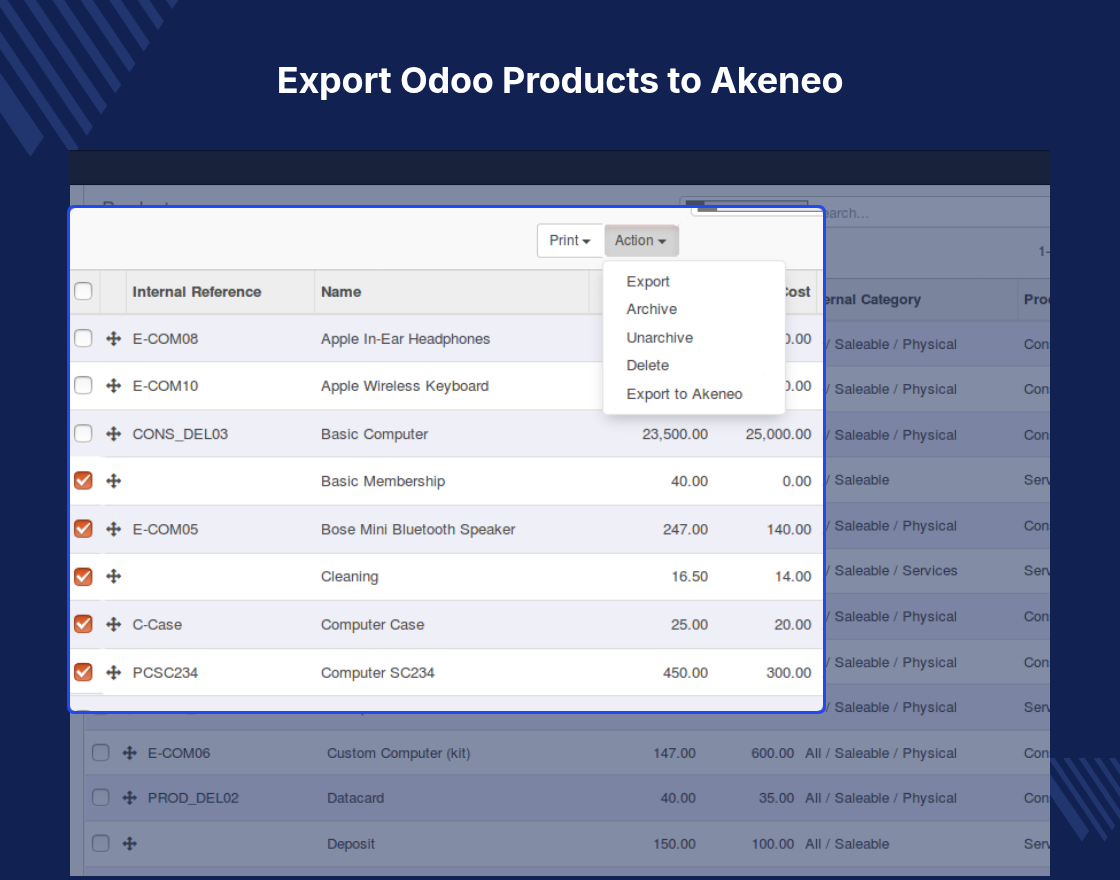Screen dimensions: 1120x880
Task: Open the Print dropdown
Action: coord(570,241)
